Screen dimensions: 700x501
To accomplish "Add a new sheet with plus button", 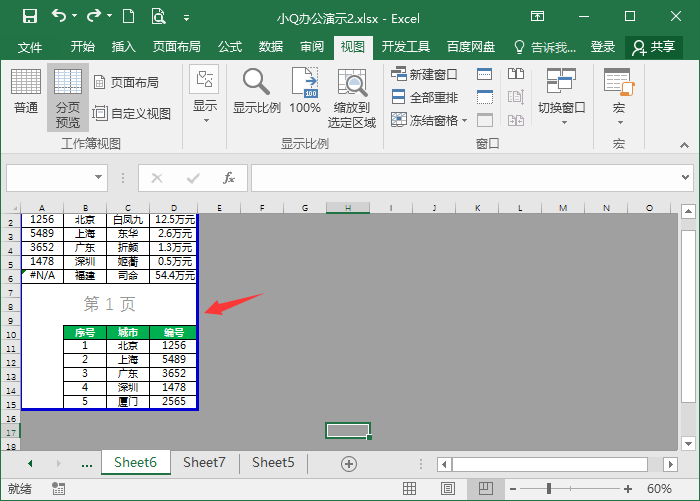I will [349, 463].
